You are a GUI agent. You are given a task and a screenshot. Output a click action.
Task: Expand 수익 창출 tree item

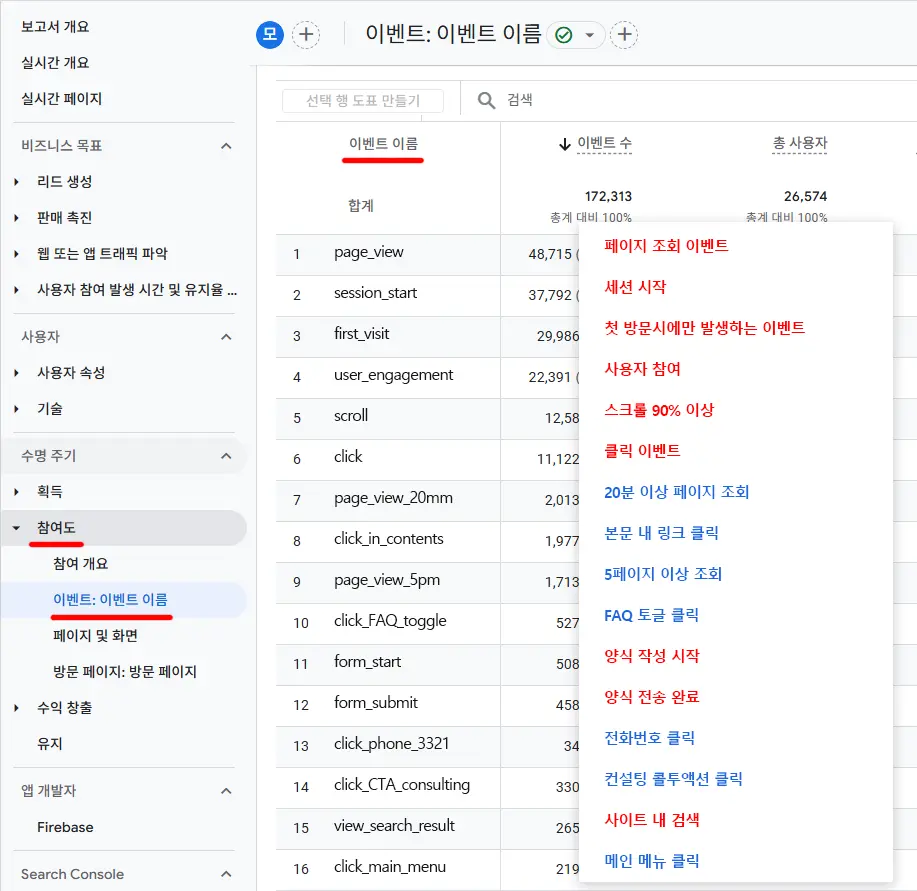[16, 708]
